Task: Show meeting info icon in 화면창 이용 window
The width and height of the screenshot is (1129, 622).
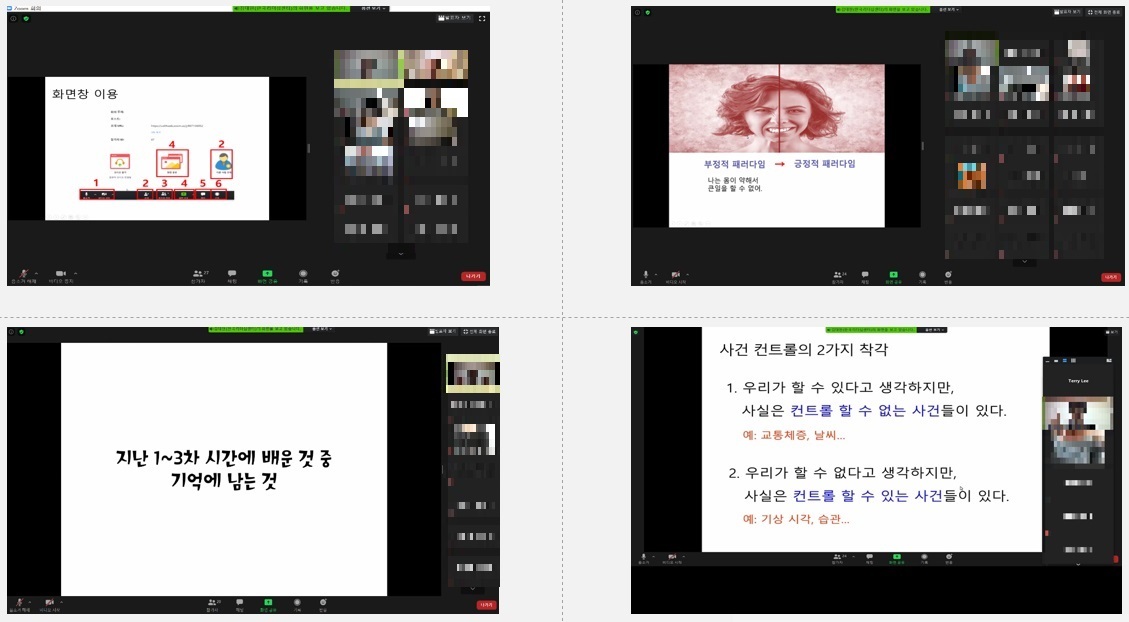Action: click(13, 18)
